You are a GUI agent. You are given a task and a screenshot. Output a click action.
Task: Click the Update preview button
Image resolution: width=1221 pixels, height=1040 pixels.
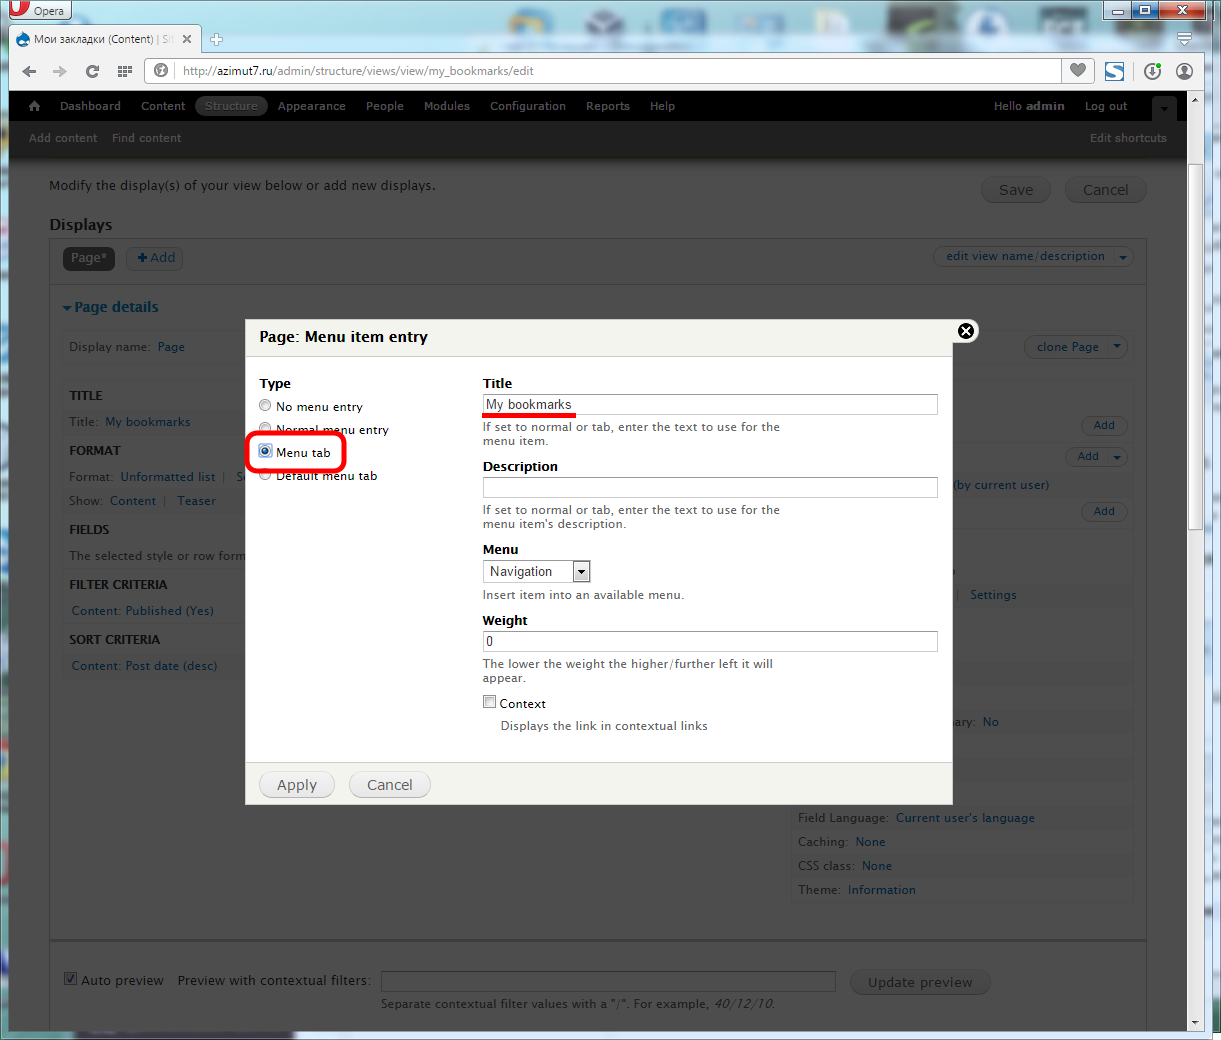(x=920, y=982)
